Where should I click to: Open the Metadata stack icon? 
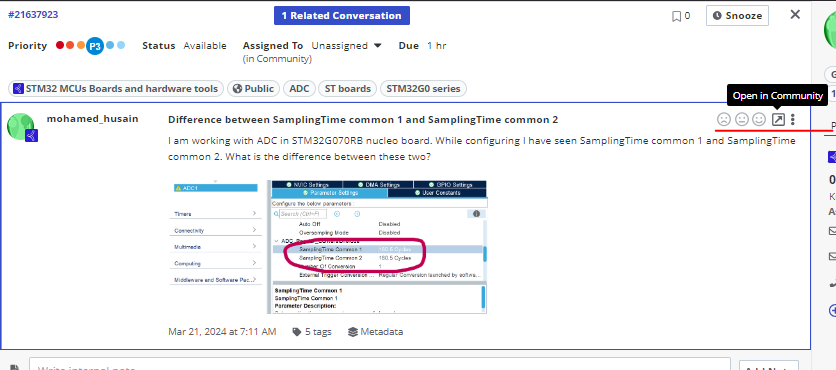352,332
